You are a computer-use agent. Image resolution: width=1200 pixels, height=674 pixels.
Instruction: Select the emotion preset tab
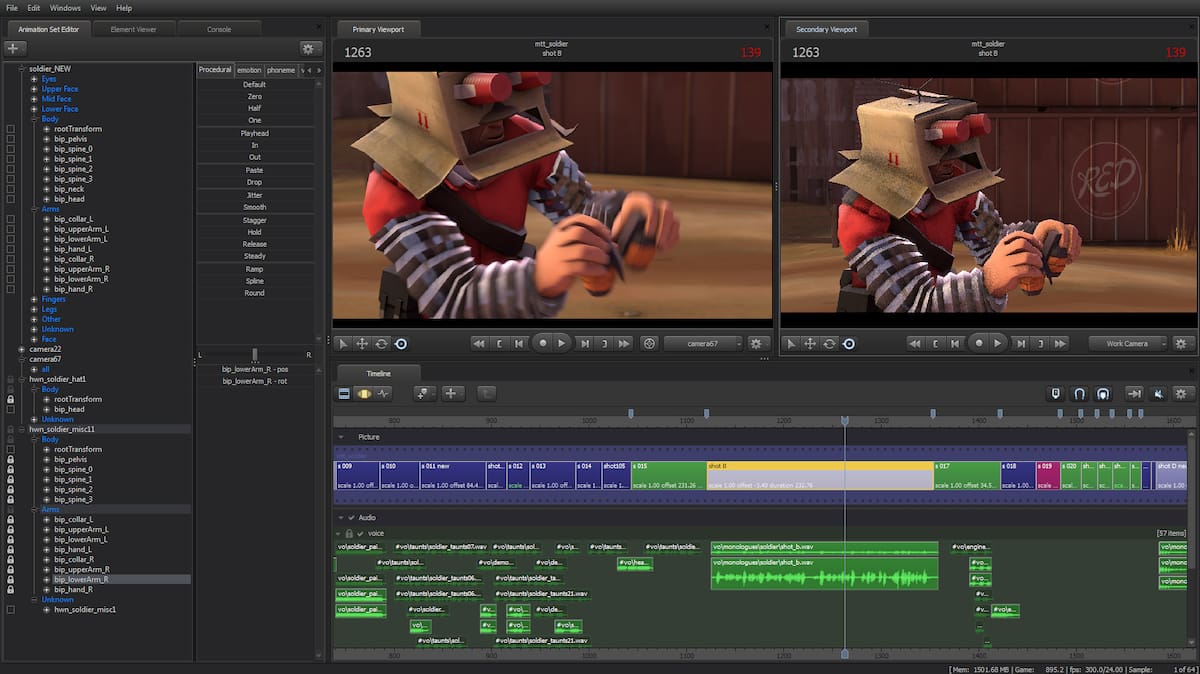pyautogui.click(x=249, y=70)
